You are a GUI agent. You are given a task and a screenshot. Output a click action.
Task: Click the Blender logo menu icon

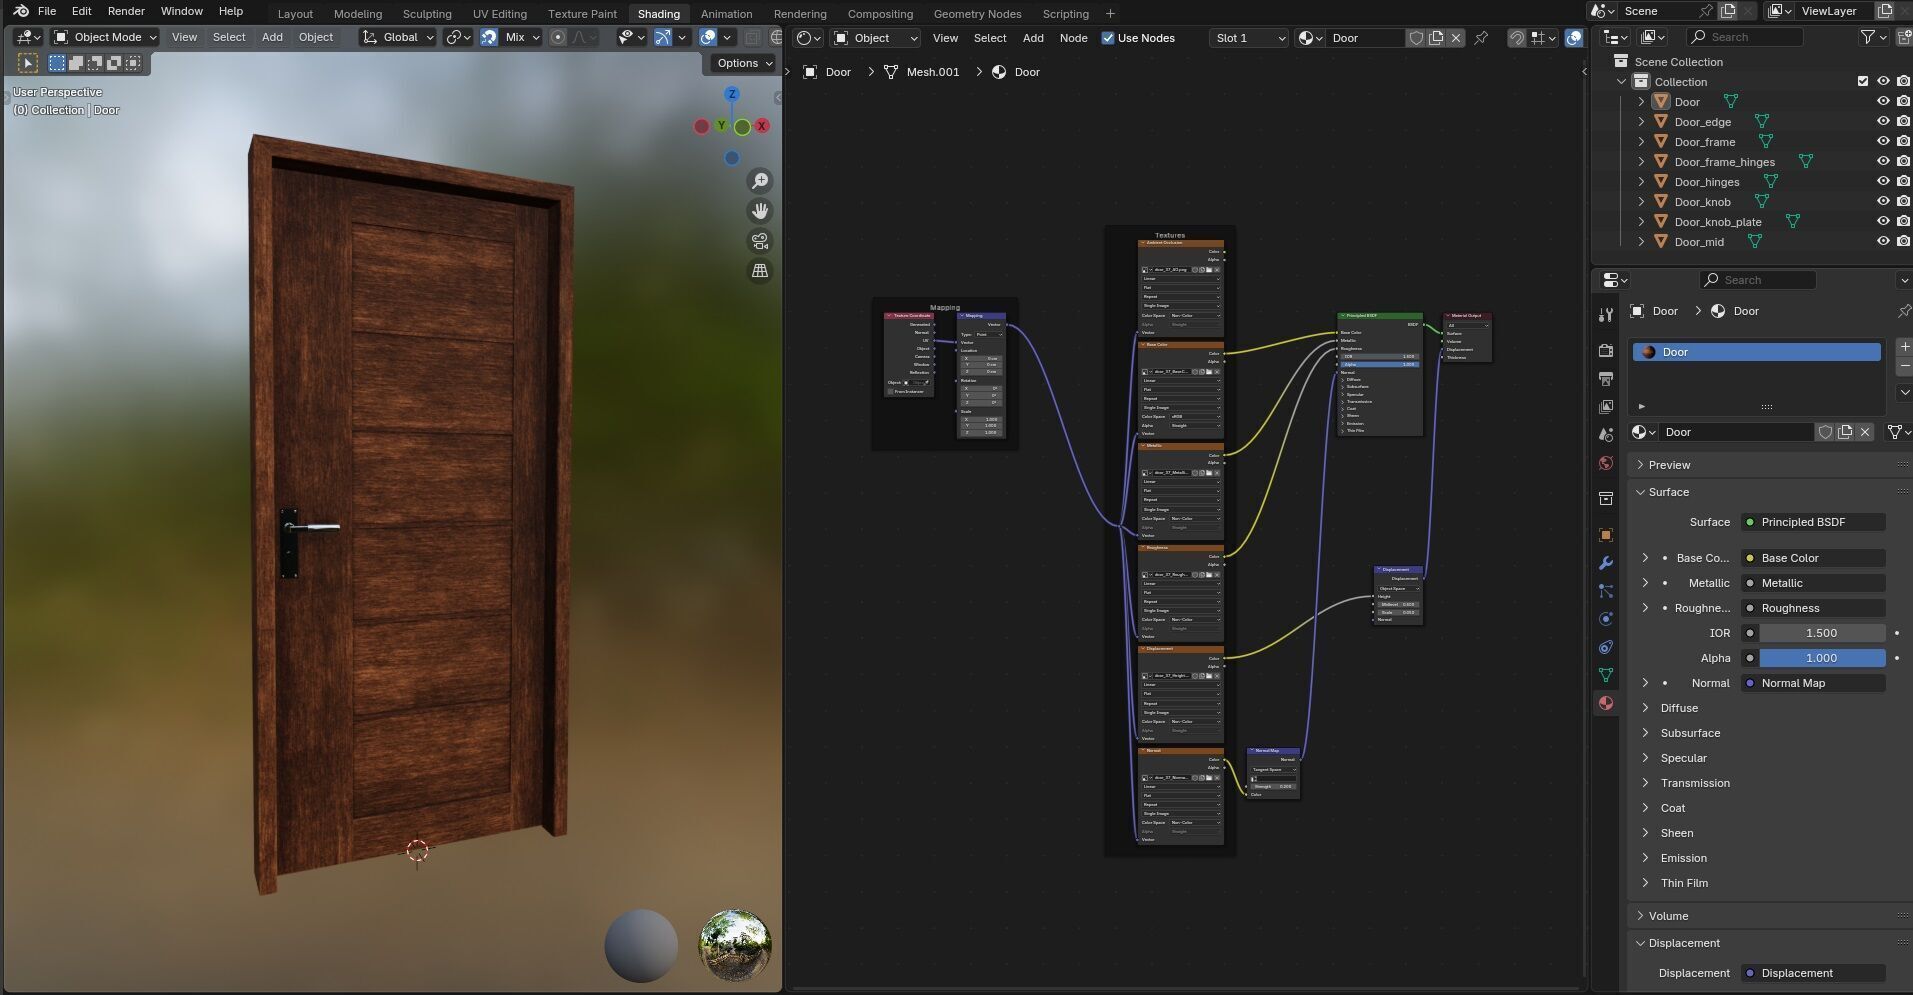20,11
